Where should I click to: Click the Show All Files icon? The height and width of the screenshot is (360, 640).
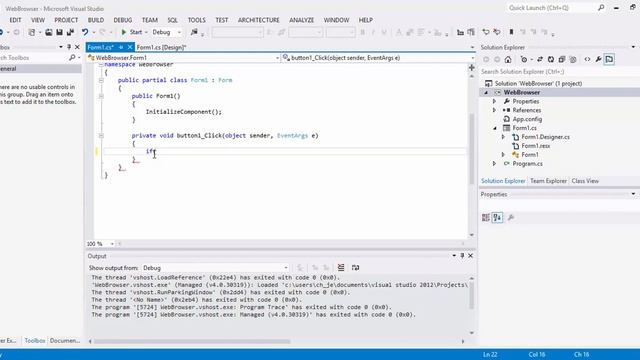(x=573, y=59)
